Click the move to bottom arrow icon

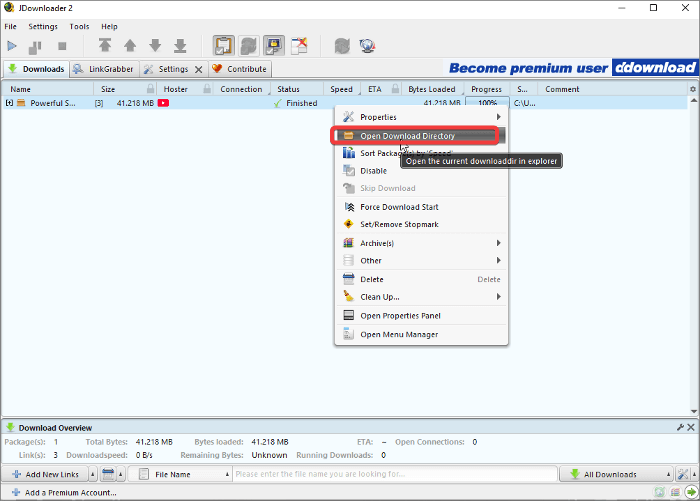point(180,46)
